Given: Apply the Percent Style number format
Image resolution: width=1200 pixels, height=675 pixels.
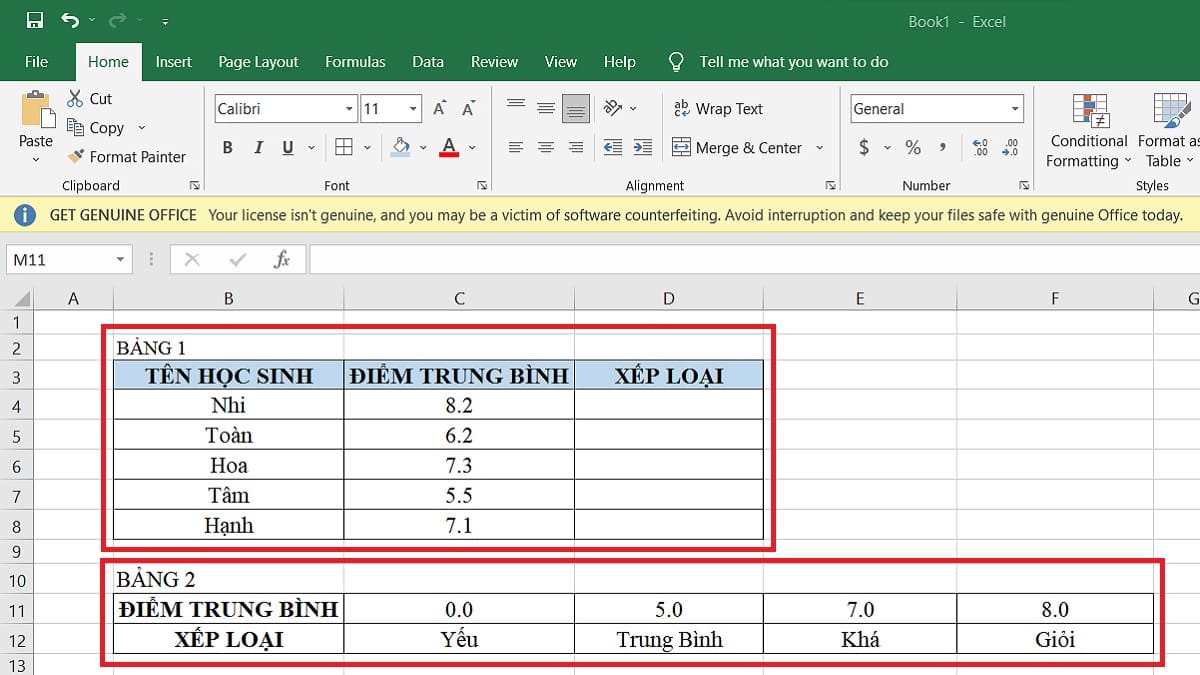Looking at the screenshot, I should pyautogui.click(x=911, y=147).
